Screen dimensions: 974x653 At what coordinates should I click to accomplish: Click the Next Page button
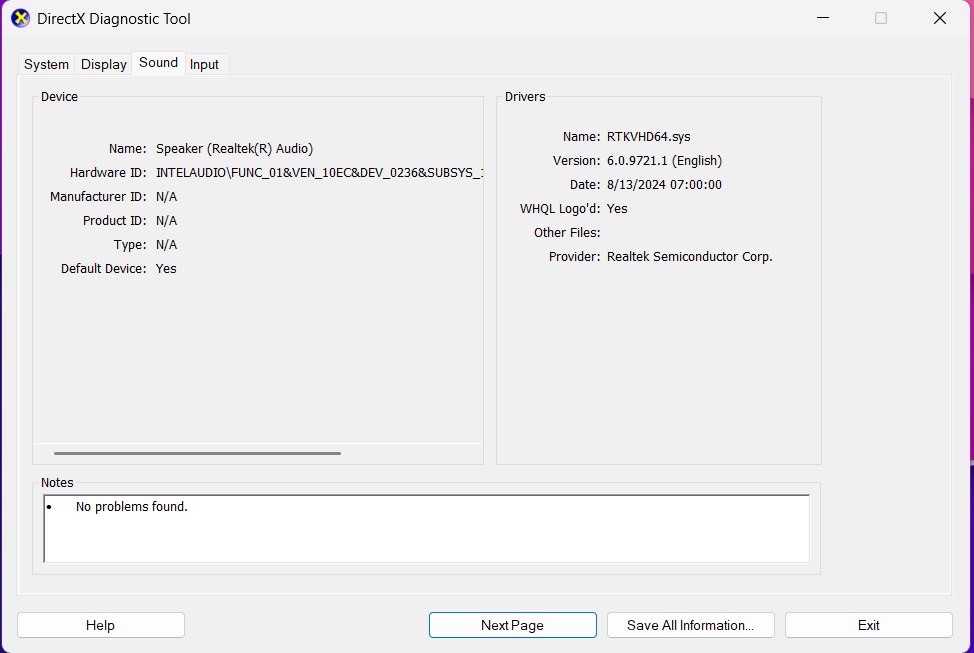click(x=512, y=625)
